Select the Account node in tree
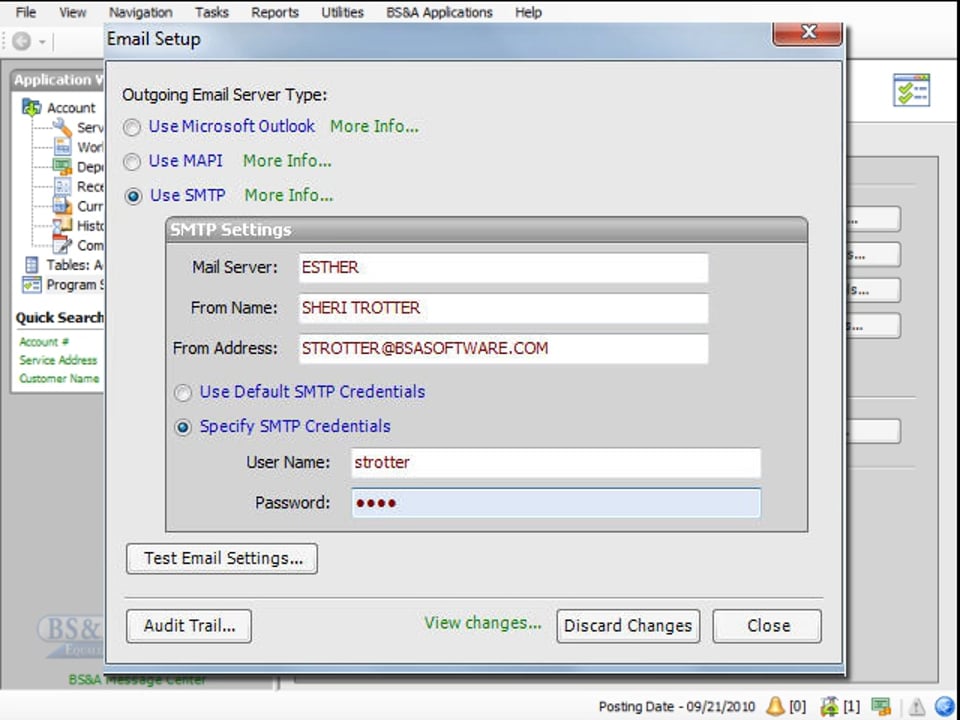Screen dimensions: 960x720 pyautogui.click(x=71, y=108)
